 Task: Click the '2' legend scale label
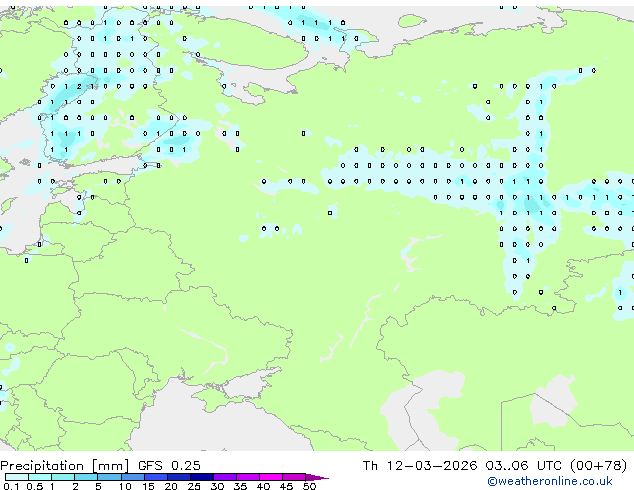tap(75, 486)
